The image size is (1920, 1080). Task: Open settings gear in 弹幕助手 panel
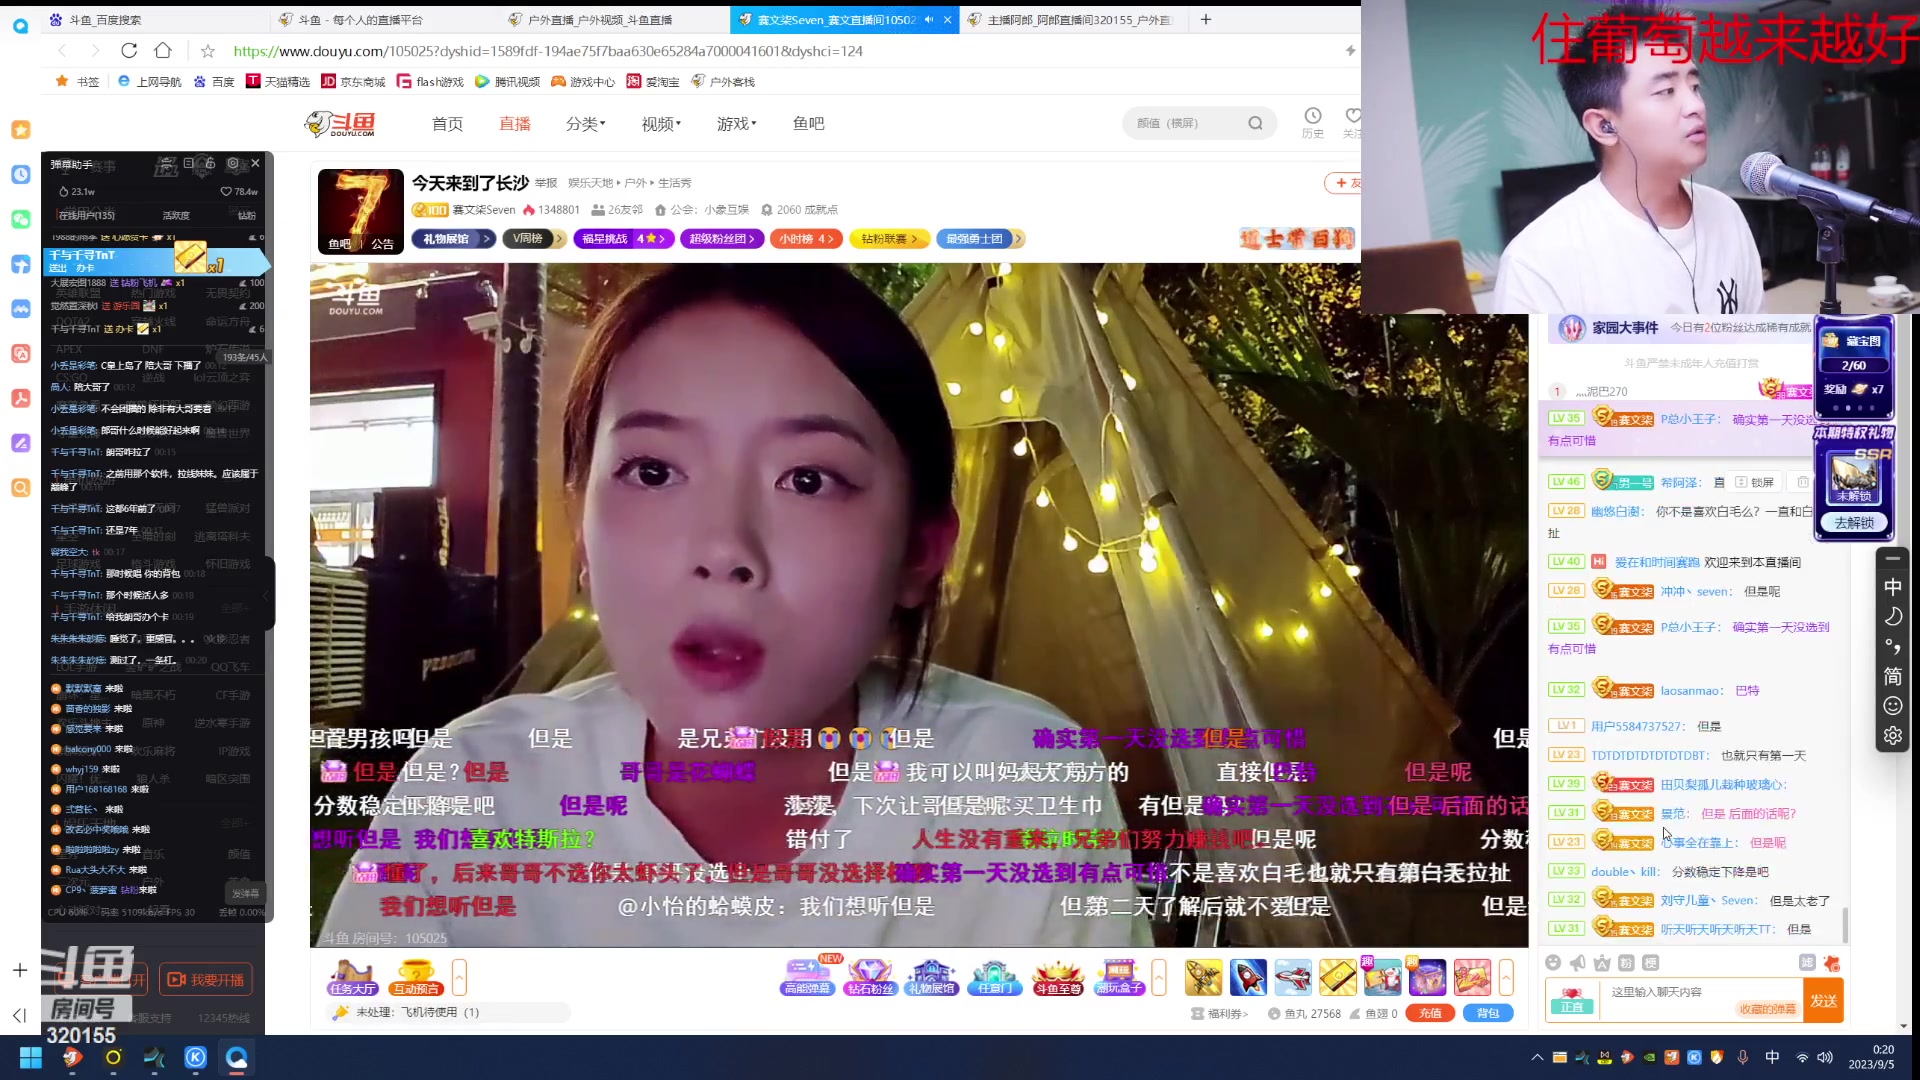[x=233, y=163]
